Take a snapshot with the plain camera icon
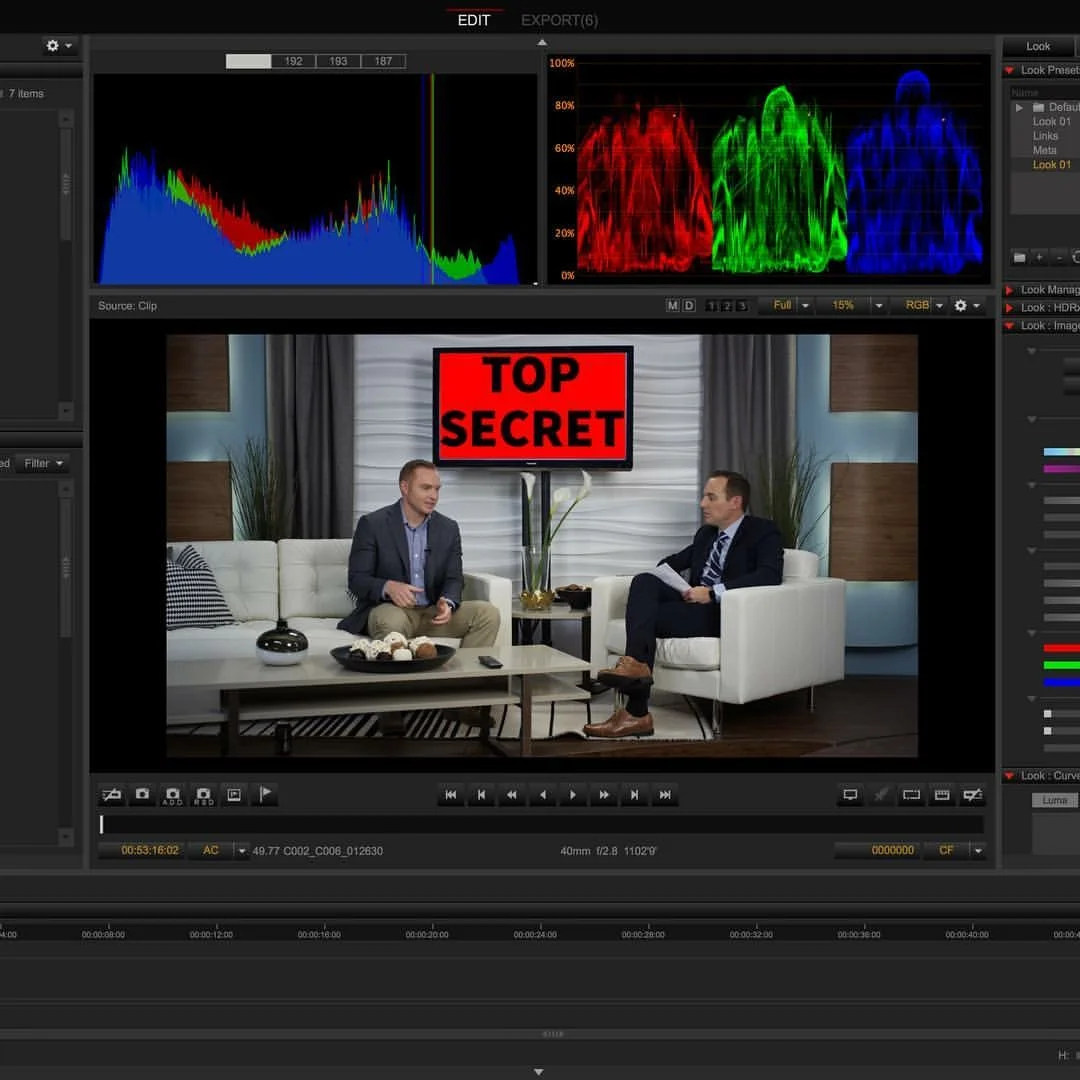This screenshot has width=1080, height=1080. 142,795
